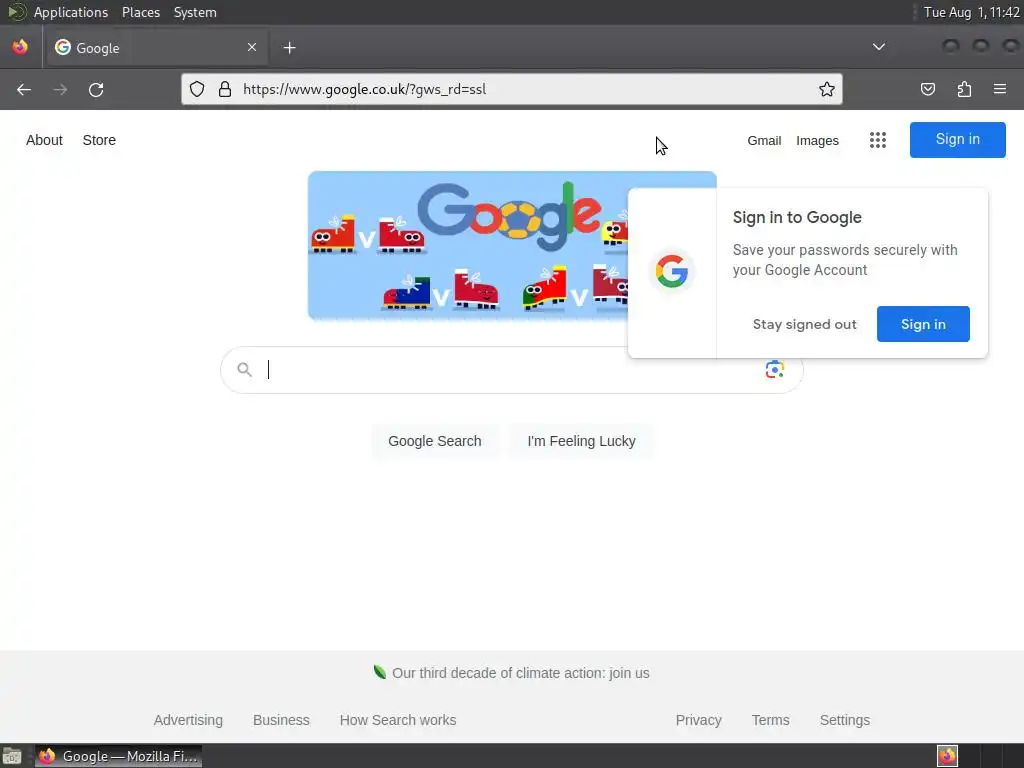1024x768 pixels.
Task: Search by image using the camera lens icon
Action: click(x=775, y=370)
